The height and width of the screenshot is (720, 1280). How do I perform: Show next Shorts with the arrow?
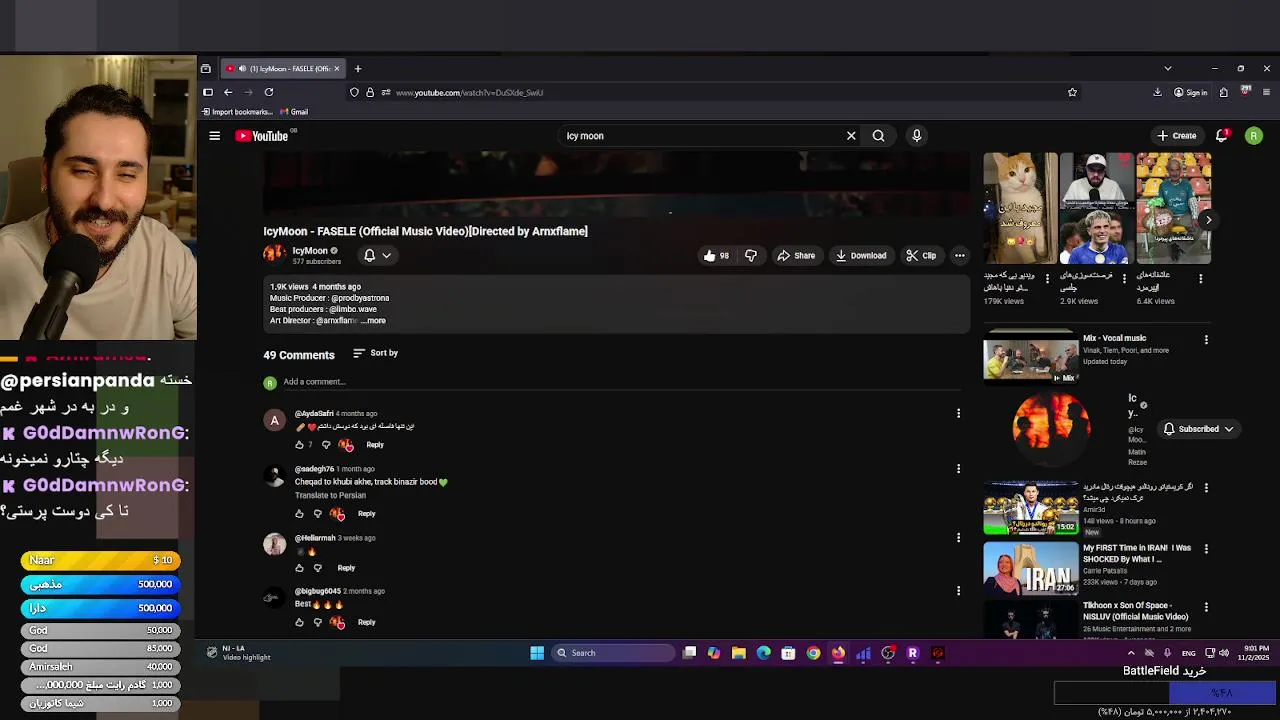(1208, 220)
